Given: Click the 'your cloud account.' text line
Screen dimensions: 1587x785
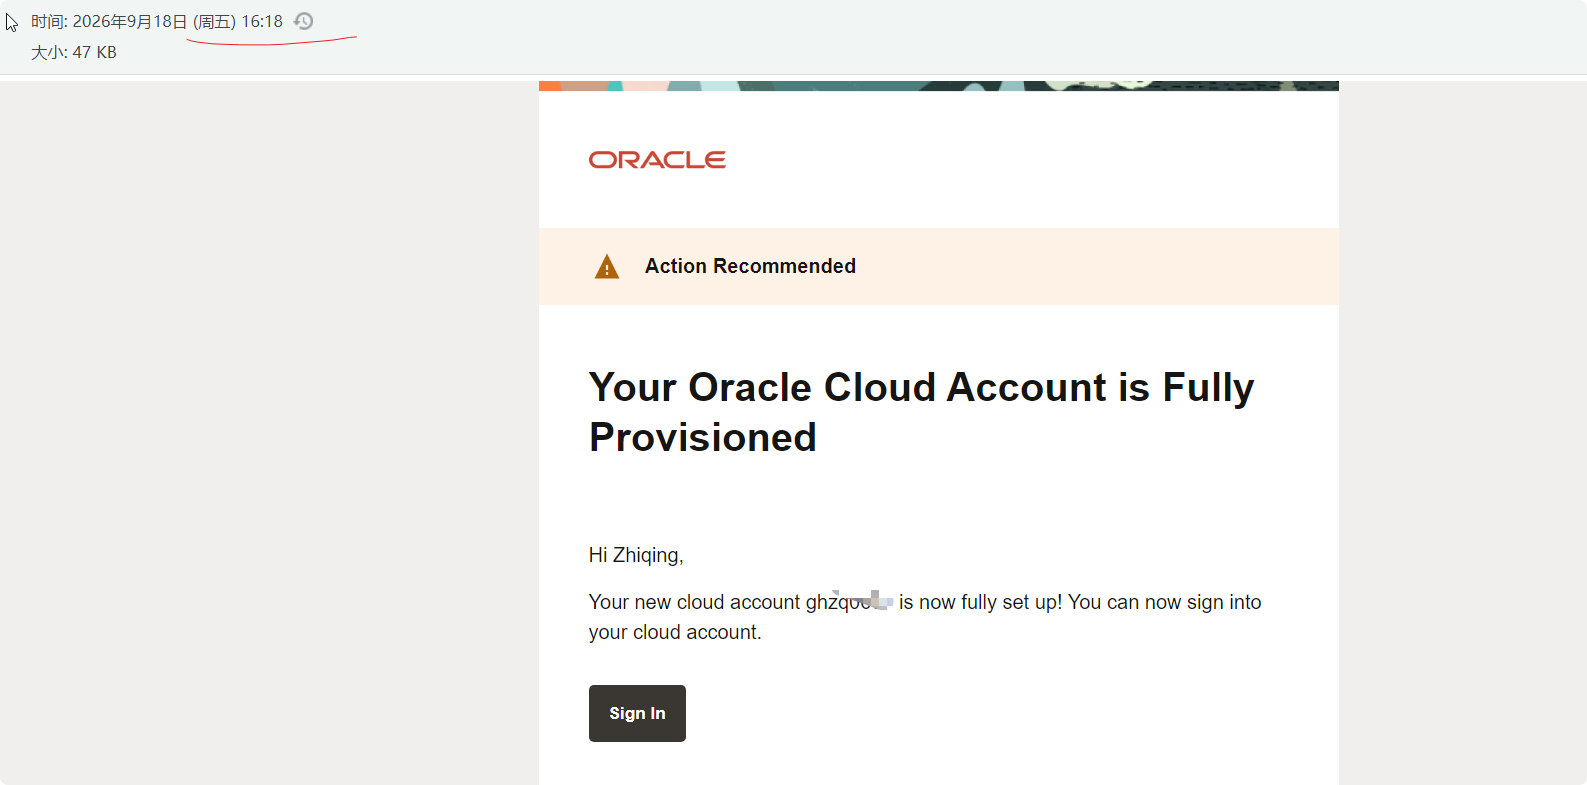Looking at the screenshot, I should click(675, 632).
